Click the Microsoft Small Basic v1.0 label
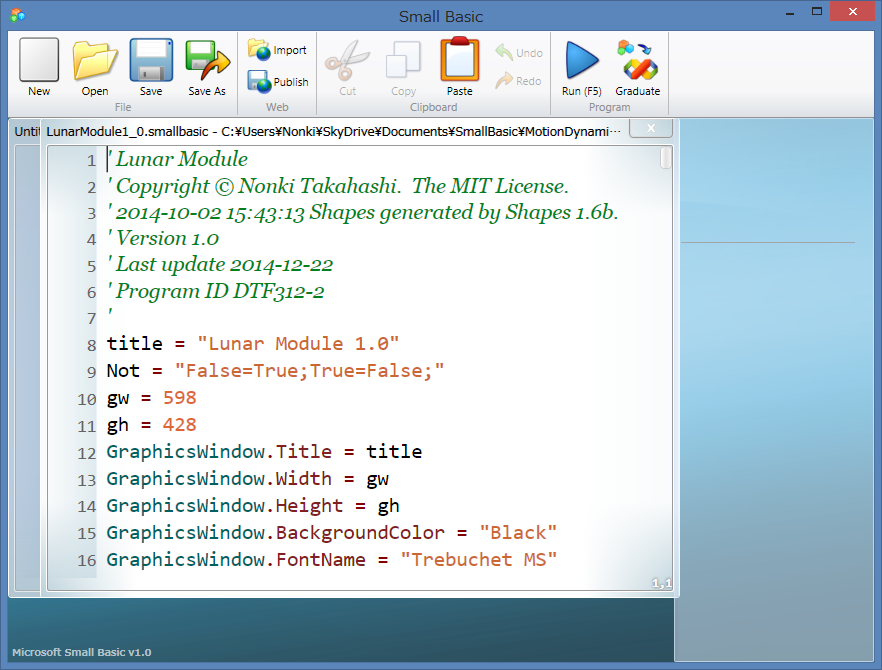Viewport: 882px width, 670px height. tap(82, 652)
